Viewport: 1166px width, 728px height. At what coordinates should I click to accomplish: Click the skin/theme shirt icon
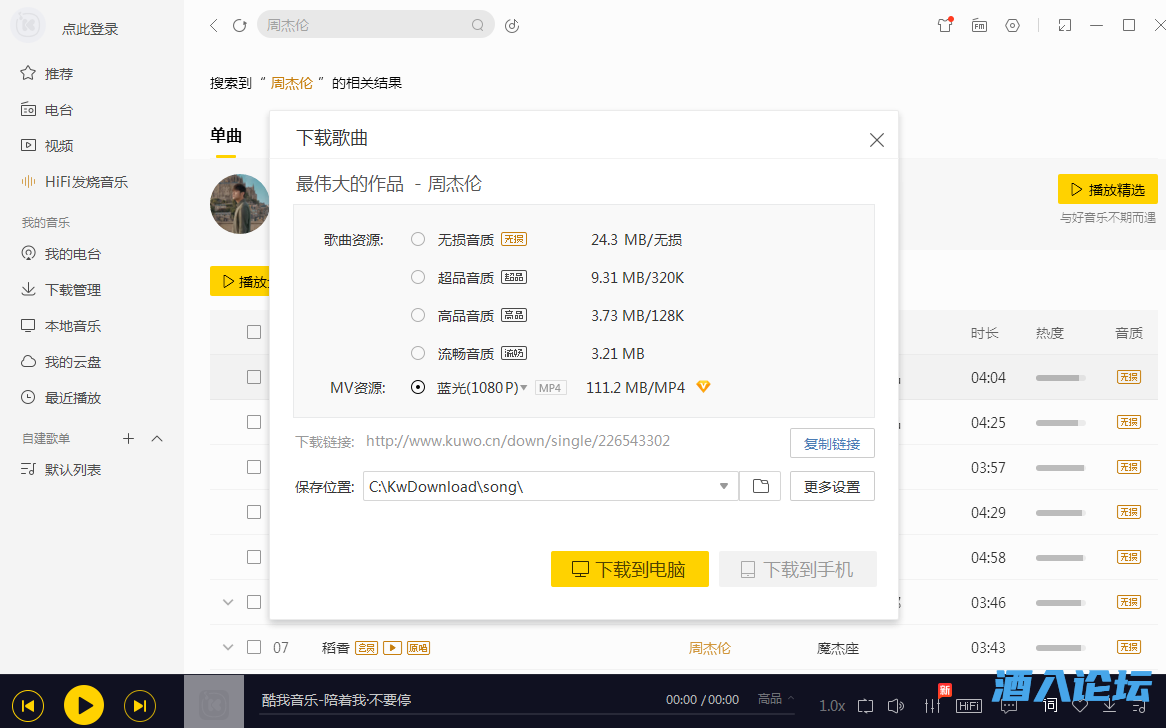click(945, 26)
